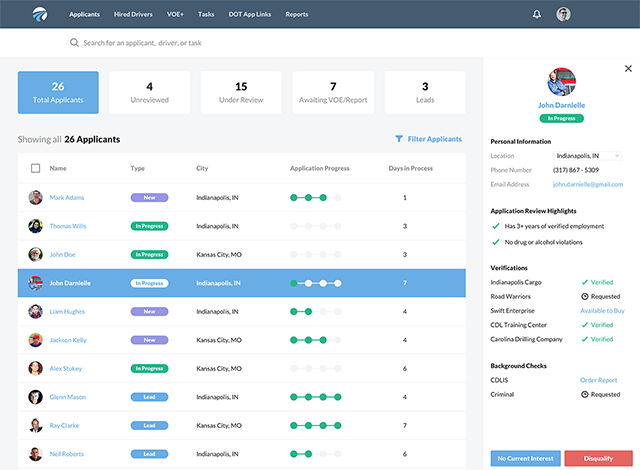The image size is (640, 470).
Task: Go to Hired Drivers
Action: tap(133, 14)
